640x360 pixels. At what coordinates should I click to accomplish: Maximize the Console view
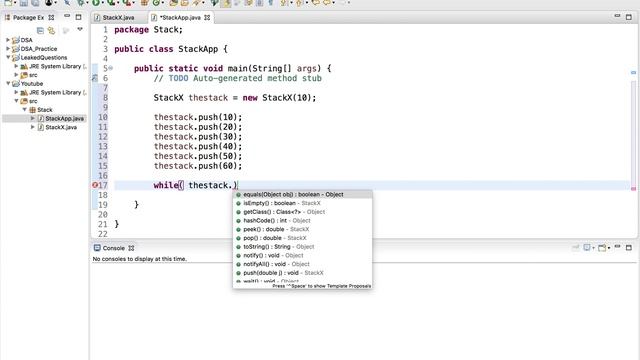tap(629, 247)
